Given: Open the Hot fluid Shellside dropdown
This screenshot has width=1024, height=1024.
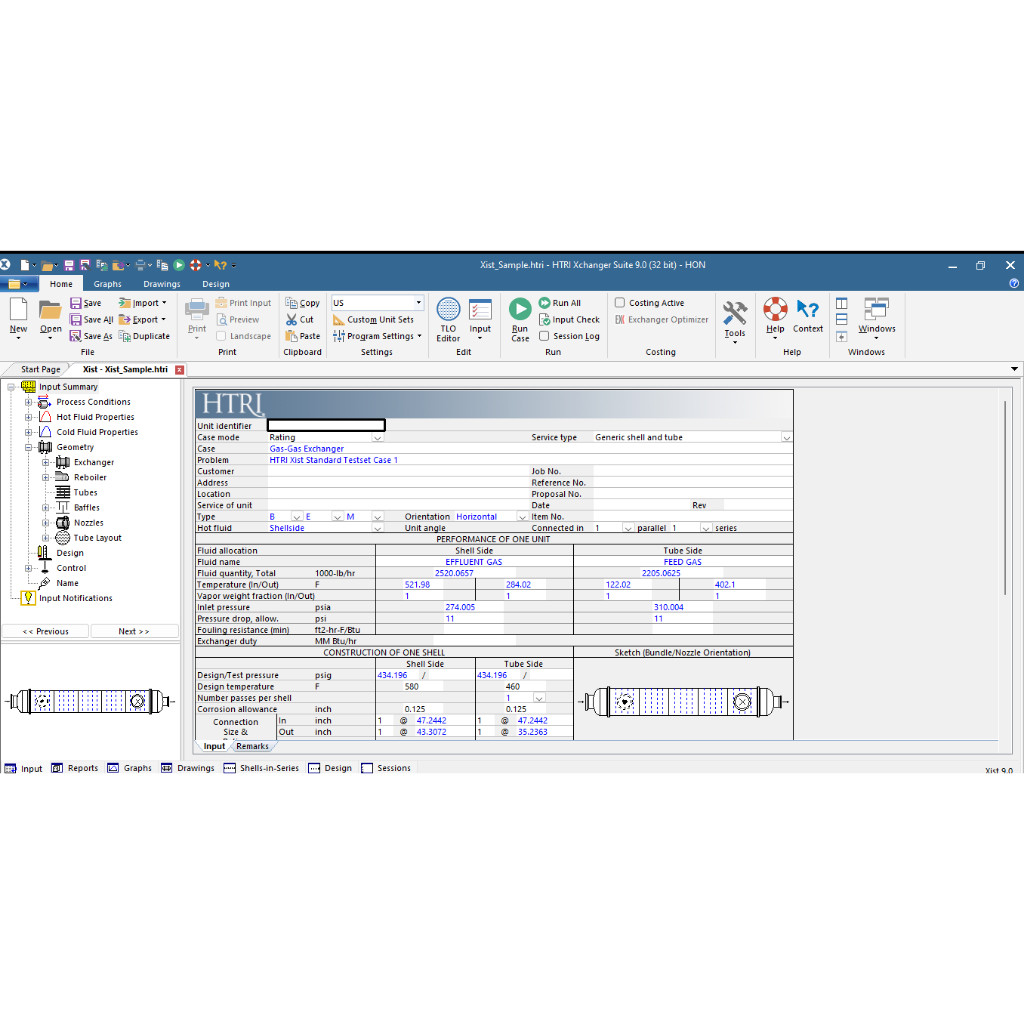Looking at the screenshot, I should [377, 528].
